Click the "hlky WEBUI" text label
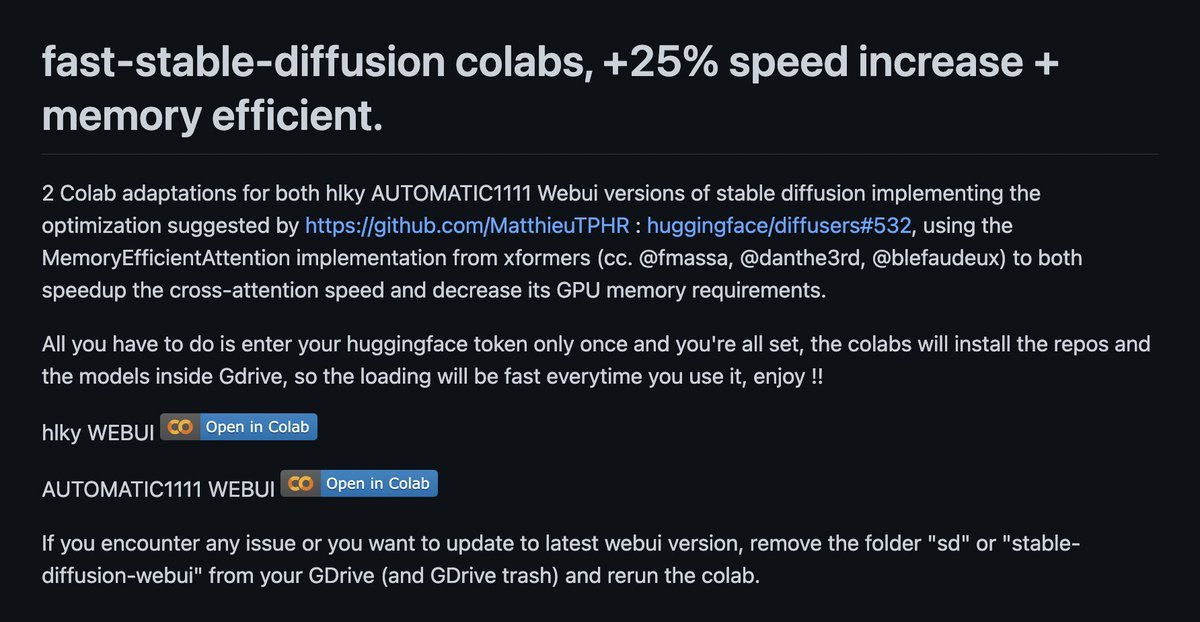The image size is (1200, 622). click(98, 431)
